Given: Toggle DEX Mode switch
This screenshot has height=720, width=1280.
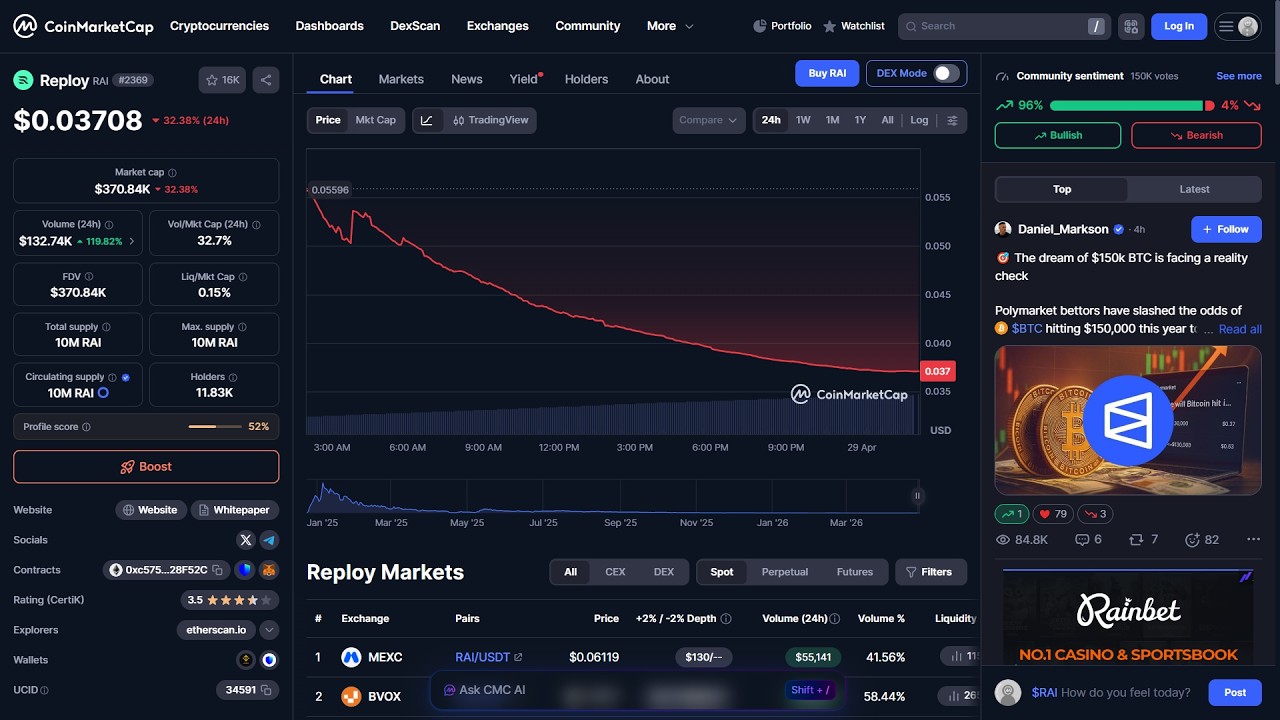Looking at the screenshot, I should tap(946, 73).
